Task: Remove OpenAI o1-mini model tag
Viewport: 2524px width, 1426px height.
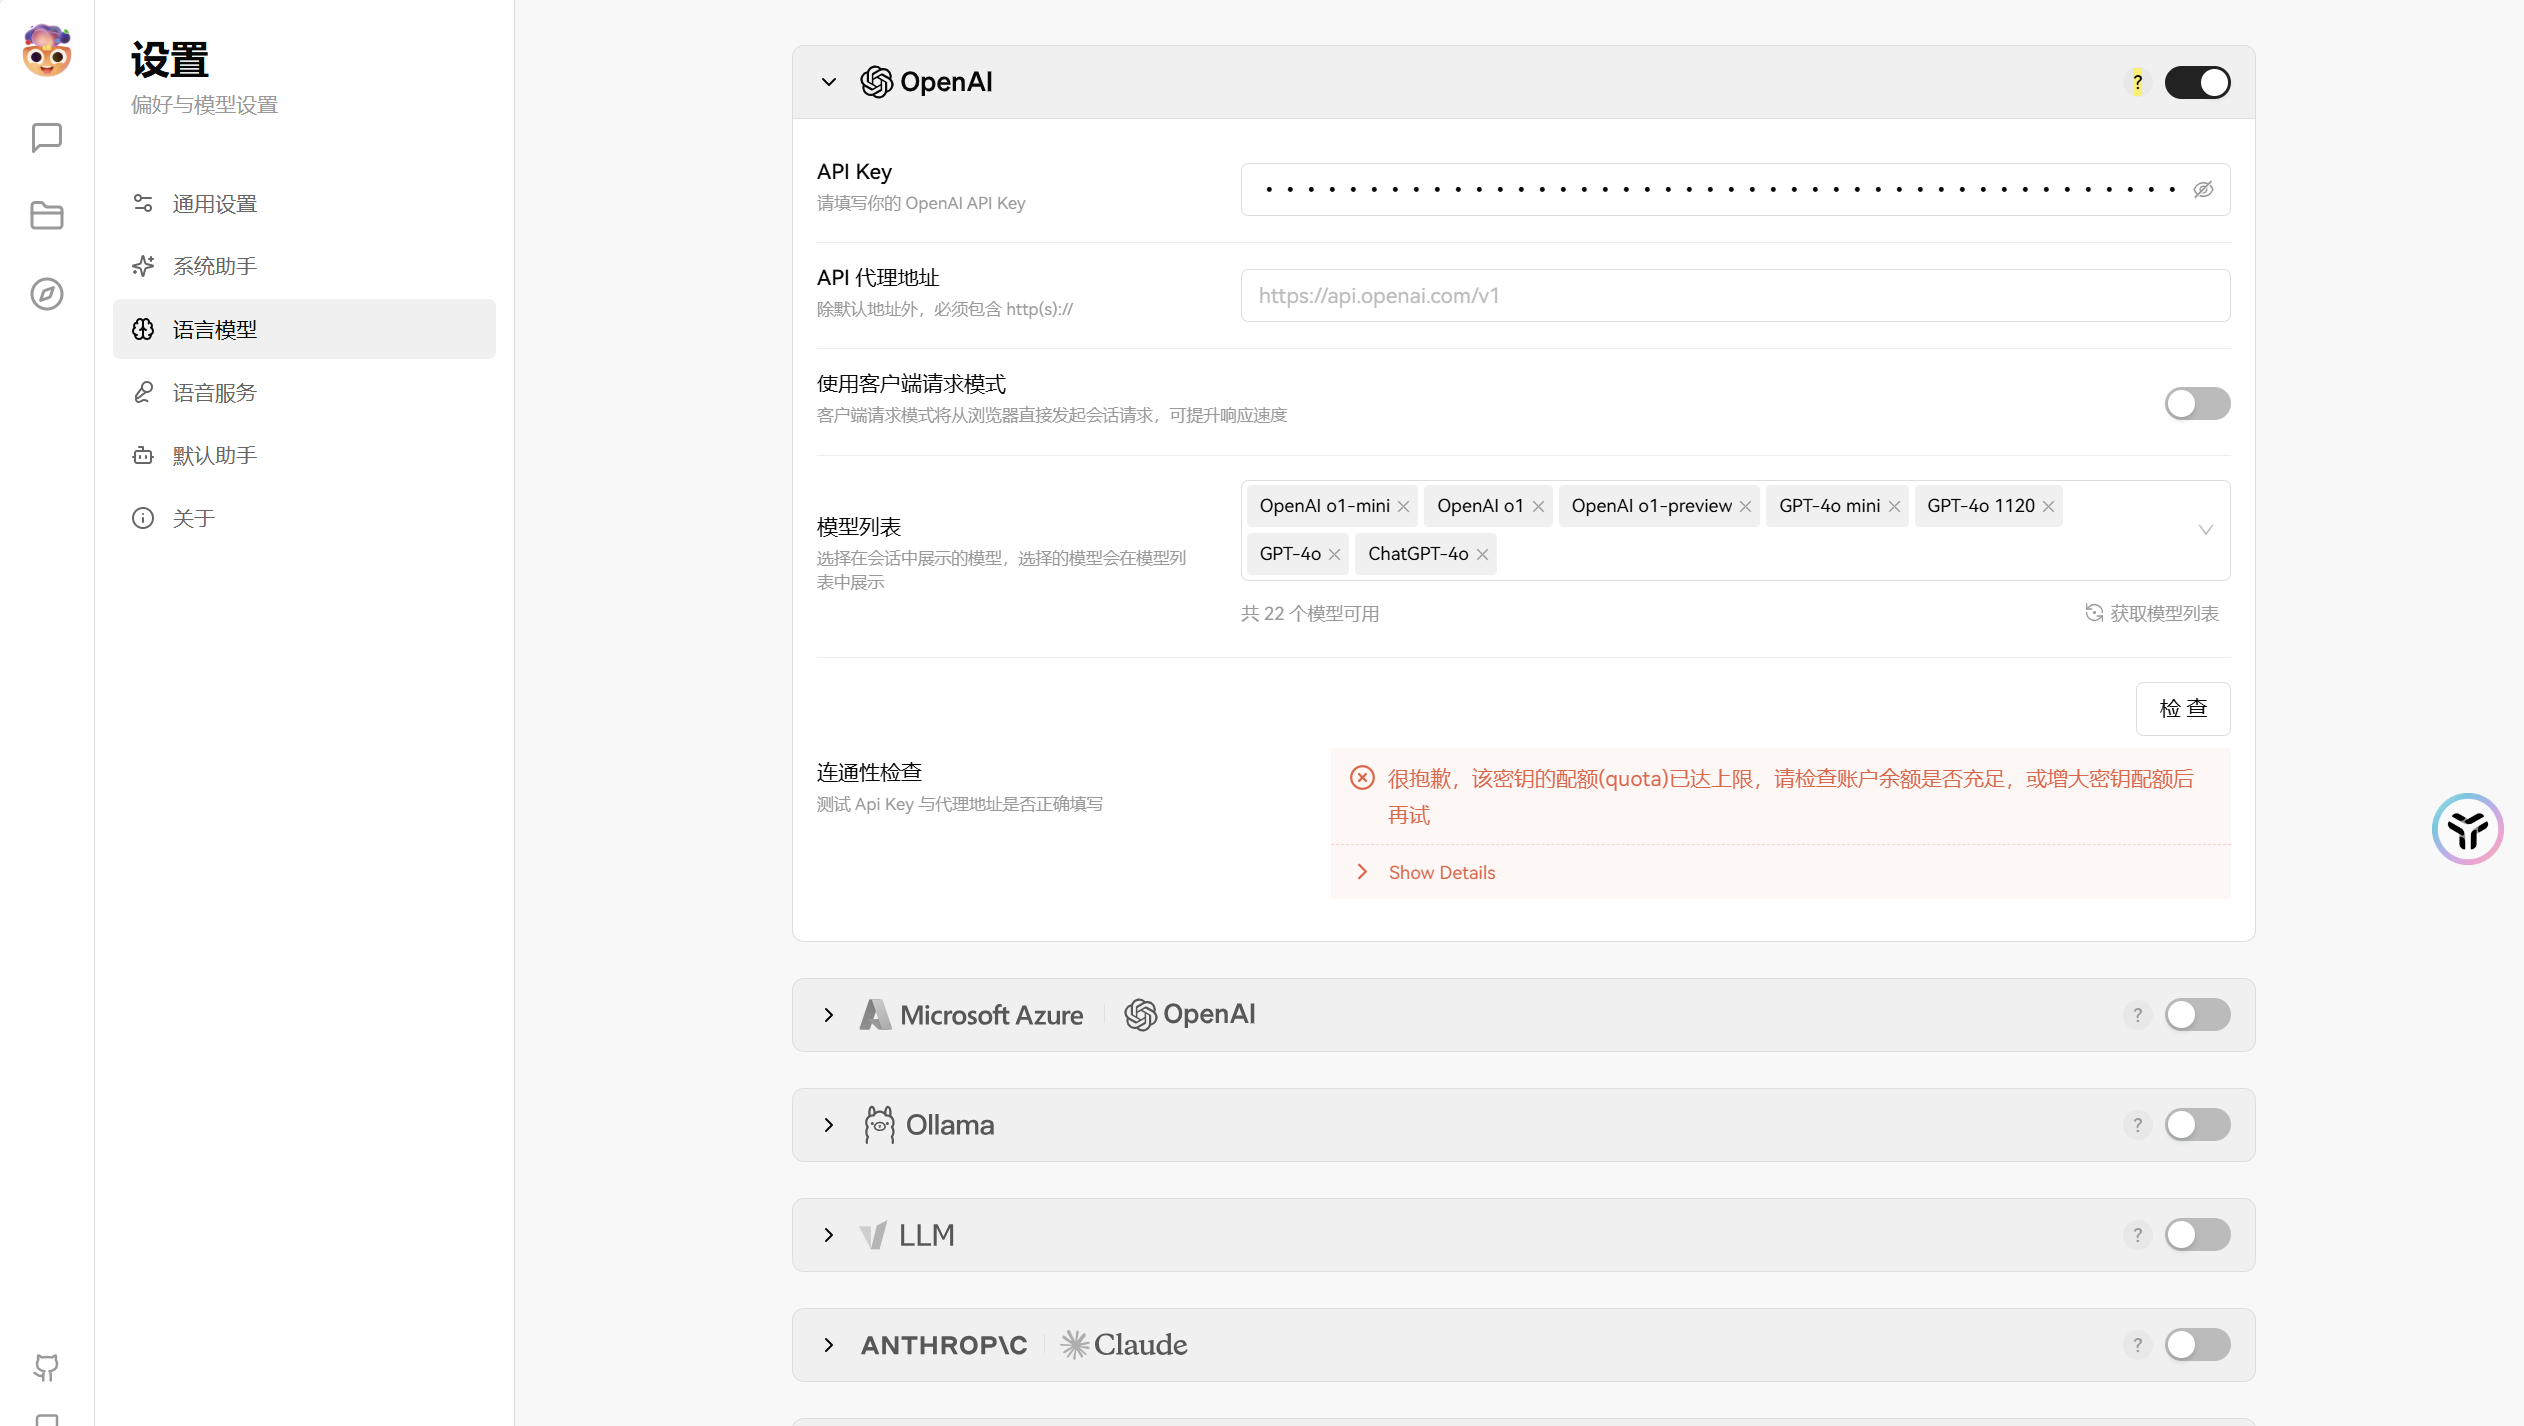Action: pos(1403,506)
